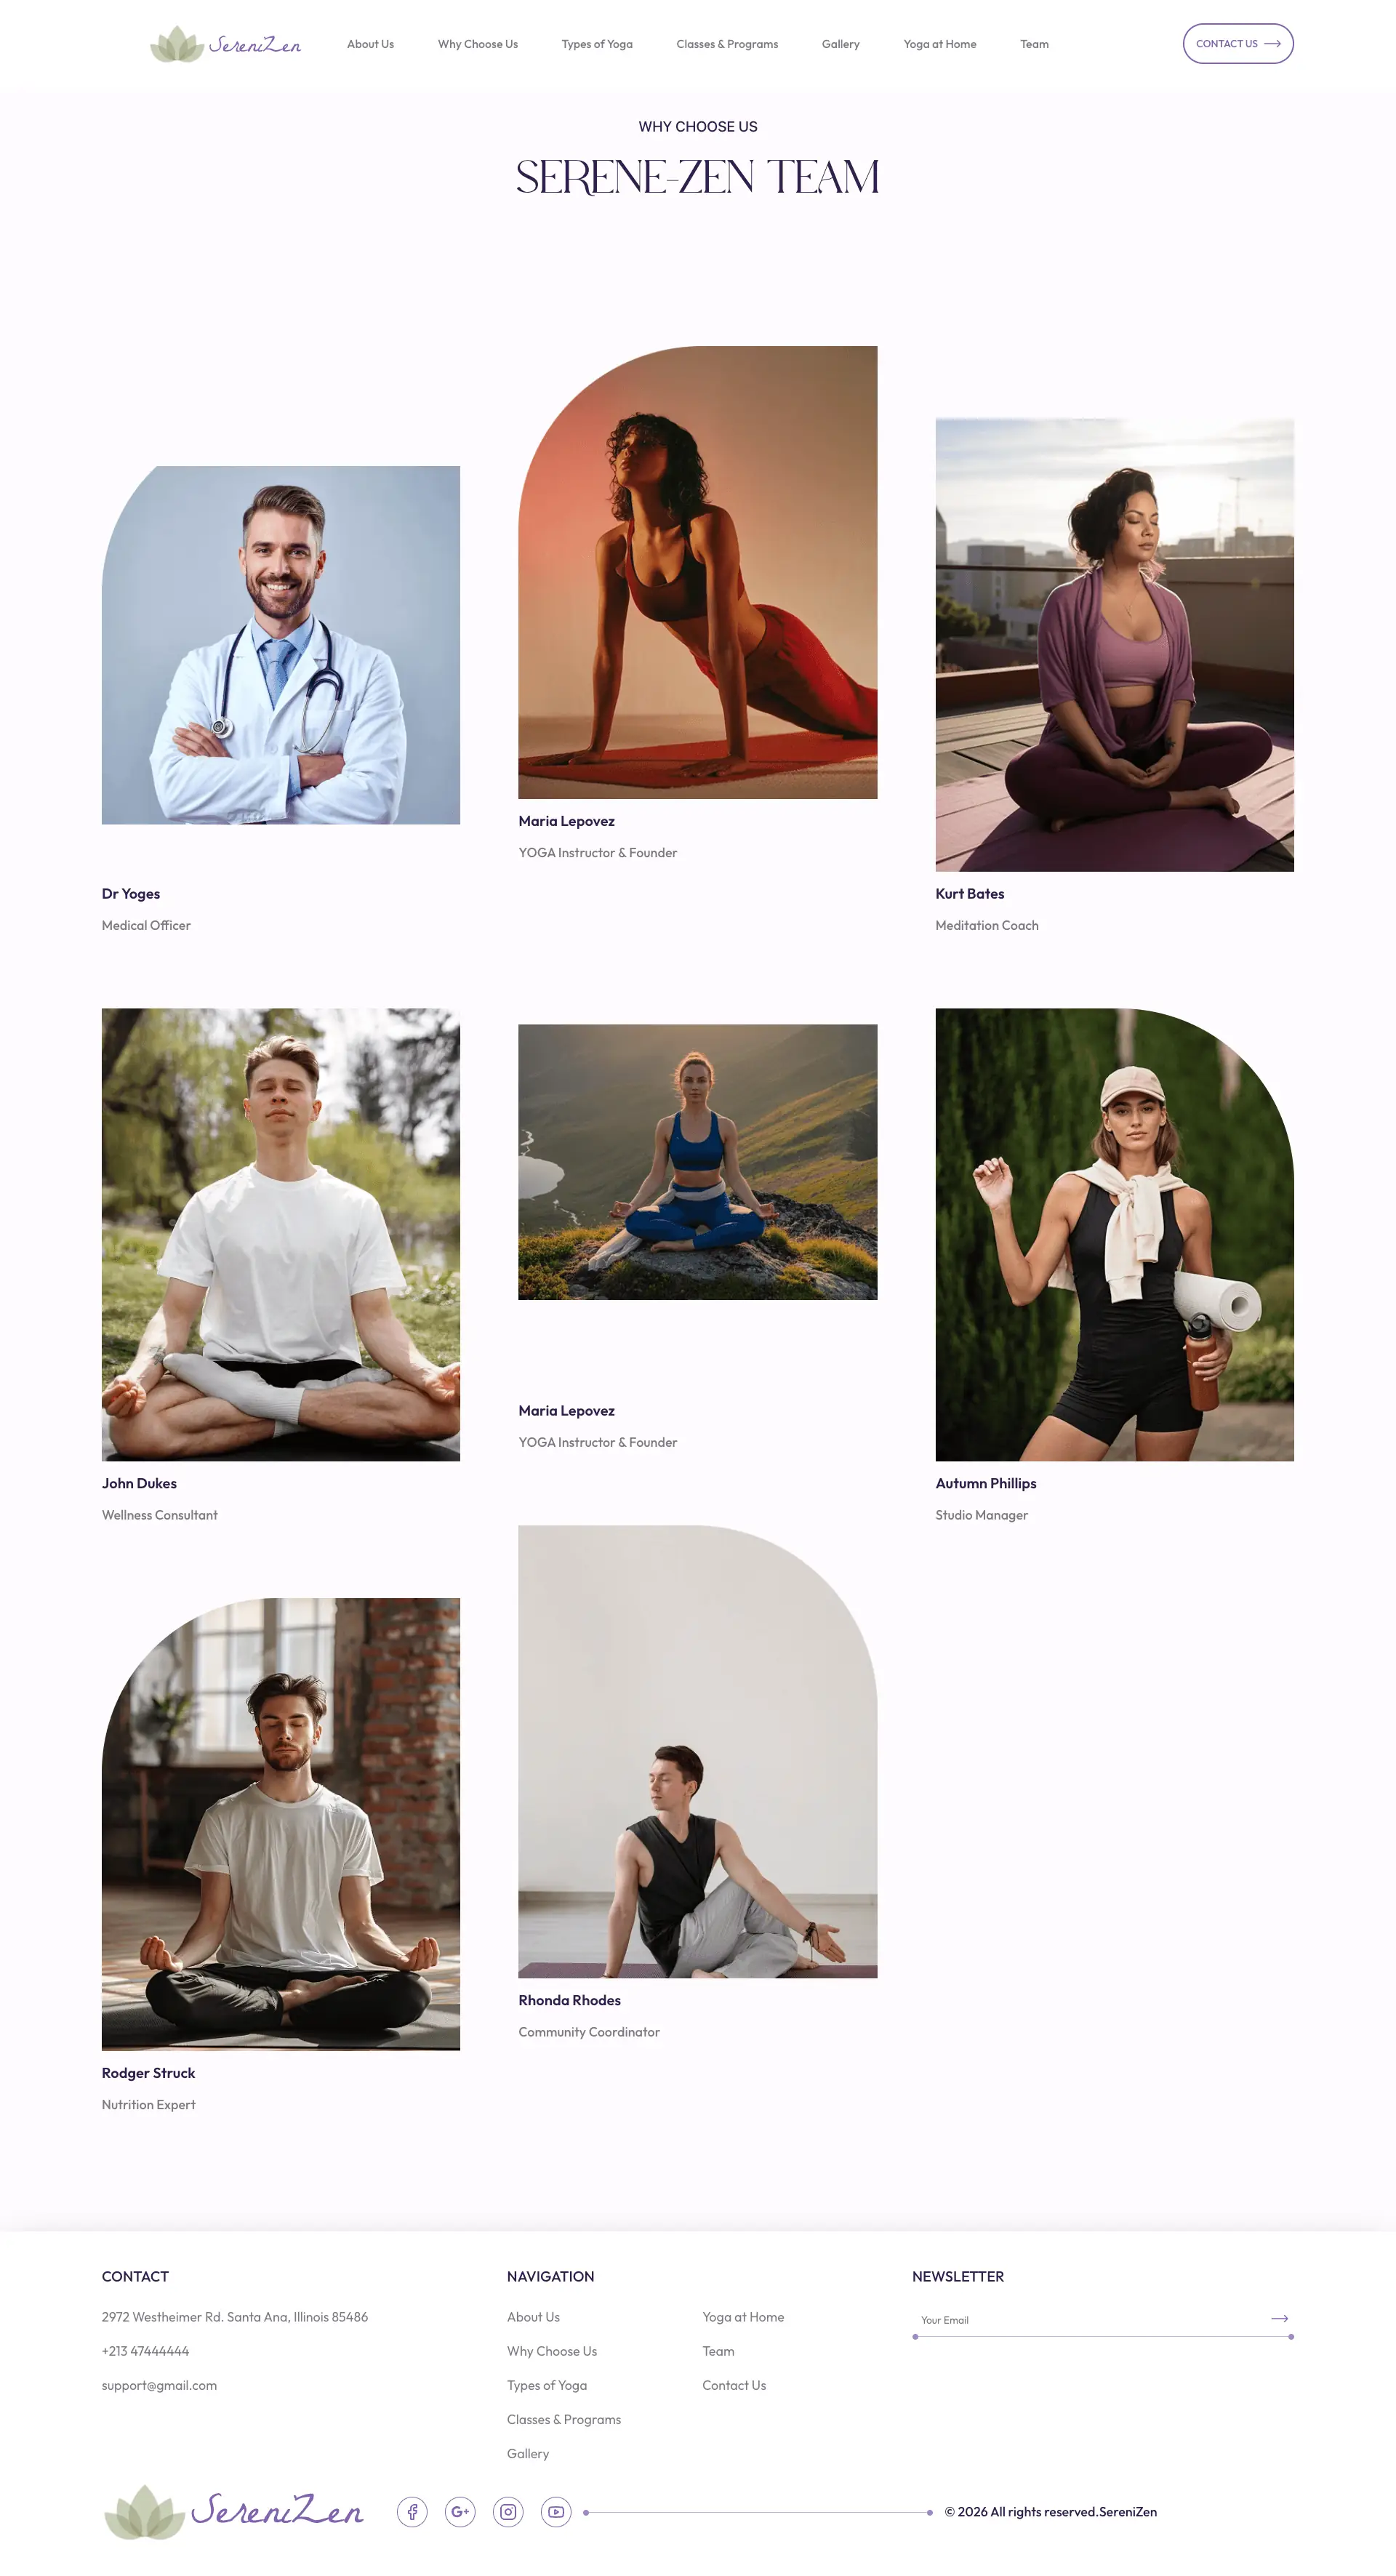The width and height of the screenshot is (1396, 2576).
Task: Open Yoga at Home footer link
Action: pyautogui.click(x=743, y=2317)
